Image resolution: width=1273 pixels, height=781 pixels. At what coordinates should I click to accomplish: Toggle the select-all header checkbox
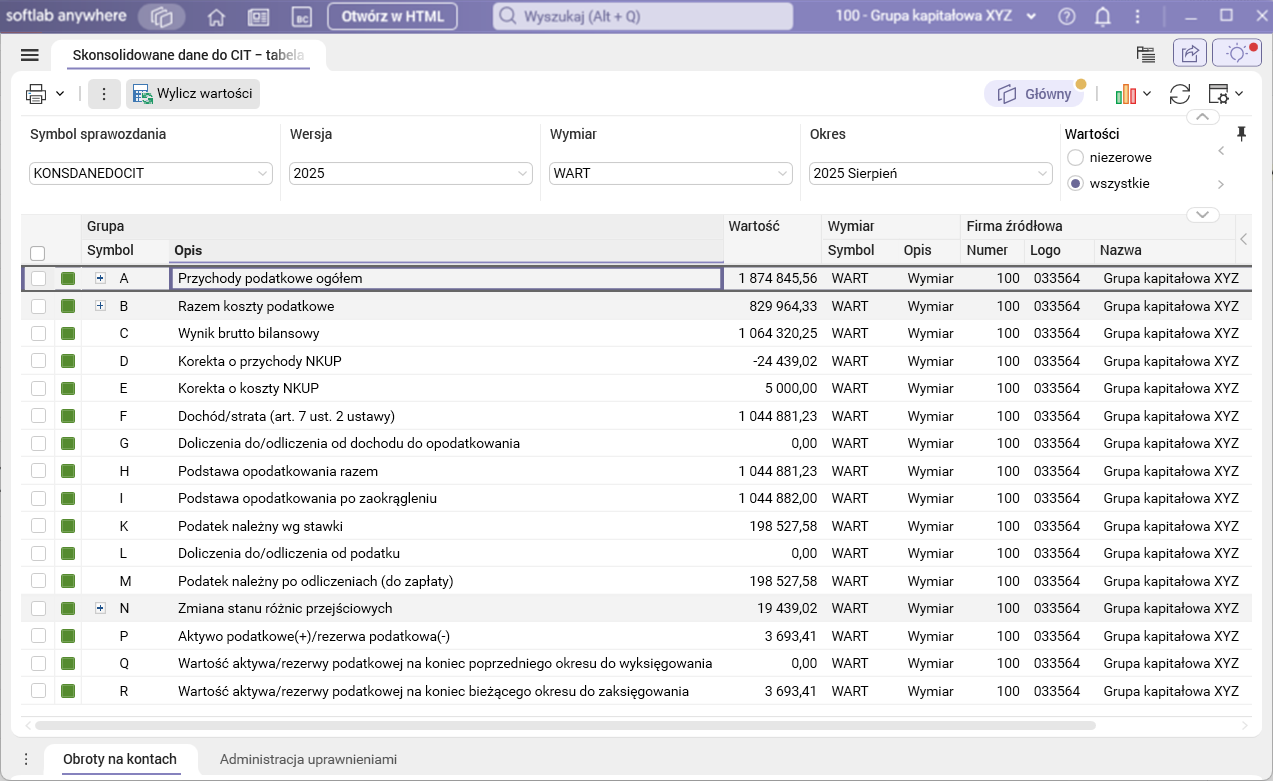point(38,253)
